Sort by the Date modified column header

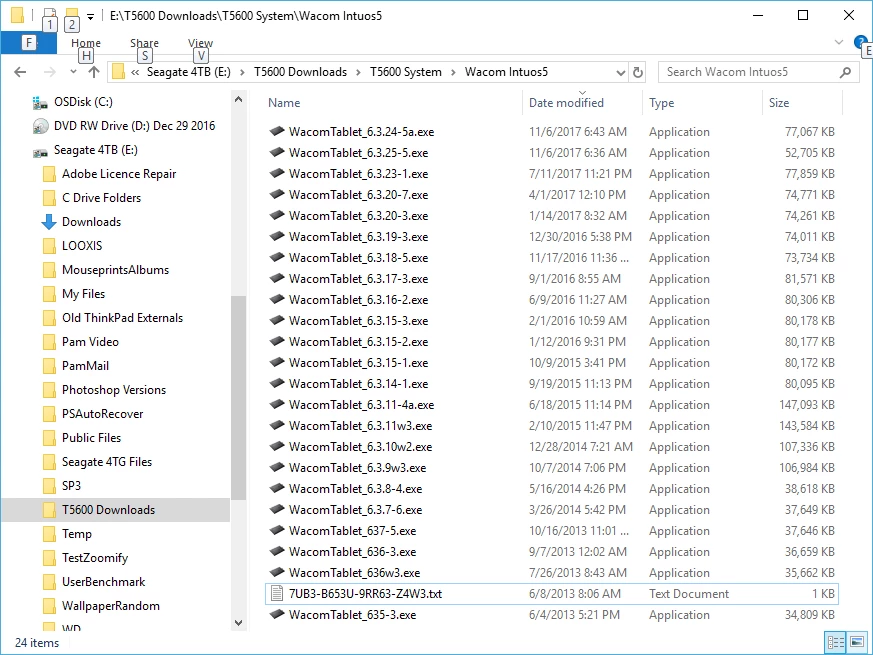click(x=566, y=102)
